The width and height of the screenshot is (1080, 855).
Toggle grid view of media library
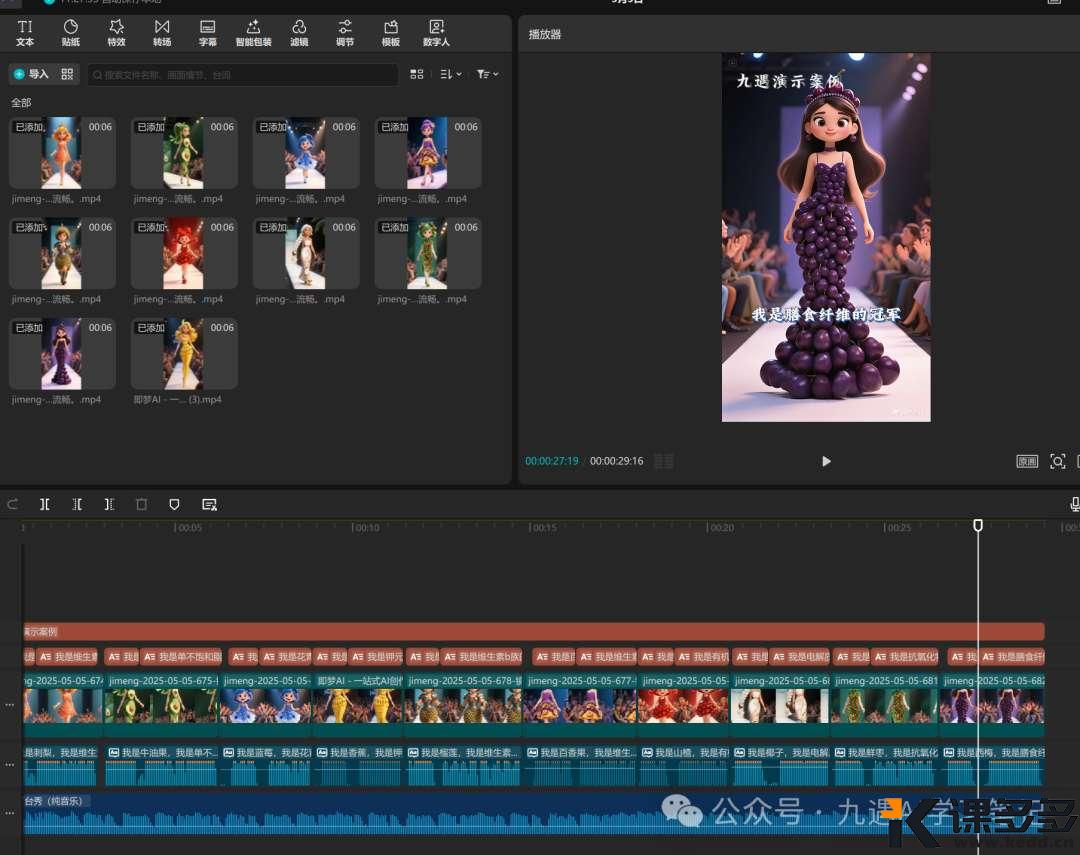pos(417,74)
